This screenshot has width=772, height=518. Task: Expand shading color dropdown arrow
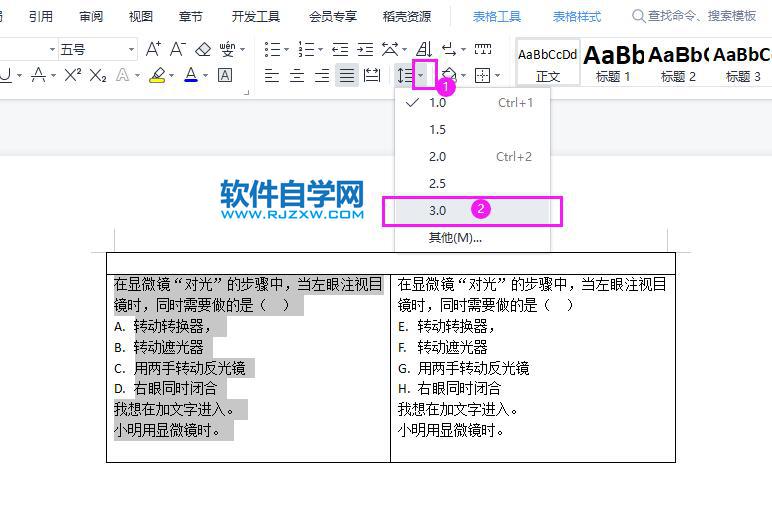(x=464, y=75)
